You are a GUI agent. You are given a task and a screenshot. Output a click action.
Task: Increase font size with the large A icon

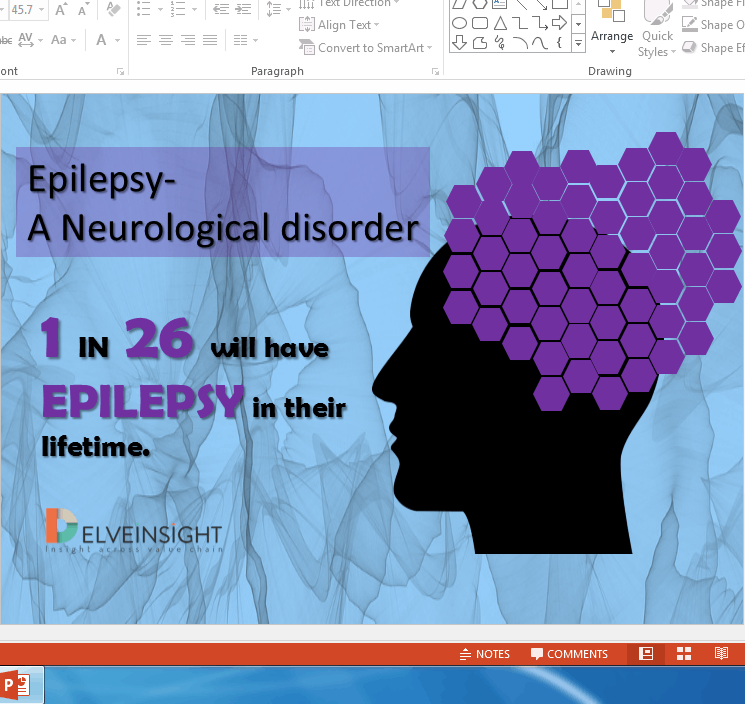(x=60, y=10)
